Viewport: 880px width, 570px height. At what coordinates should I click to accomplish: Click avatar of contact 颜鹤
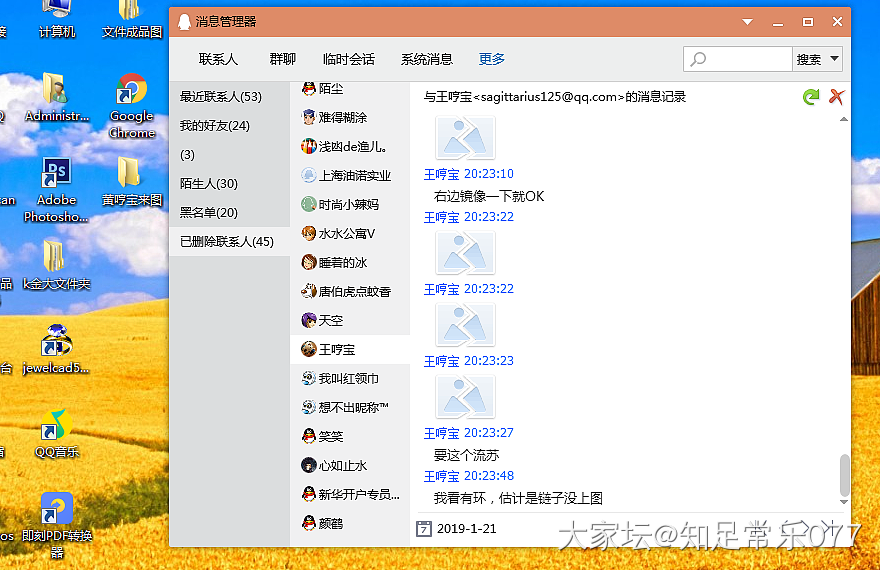coord(309,523)
